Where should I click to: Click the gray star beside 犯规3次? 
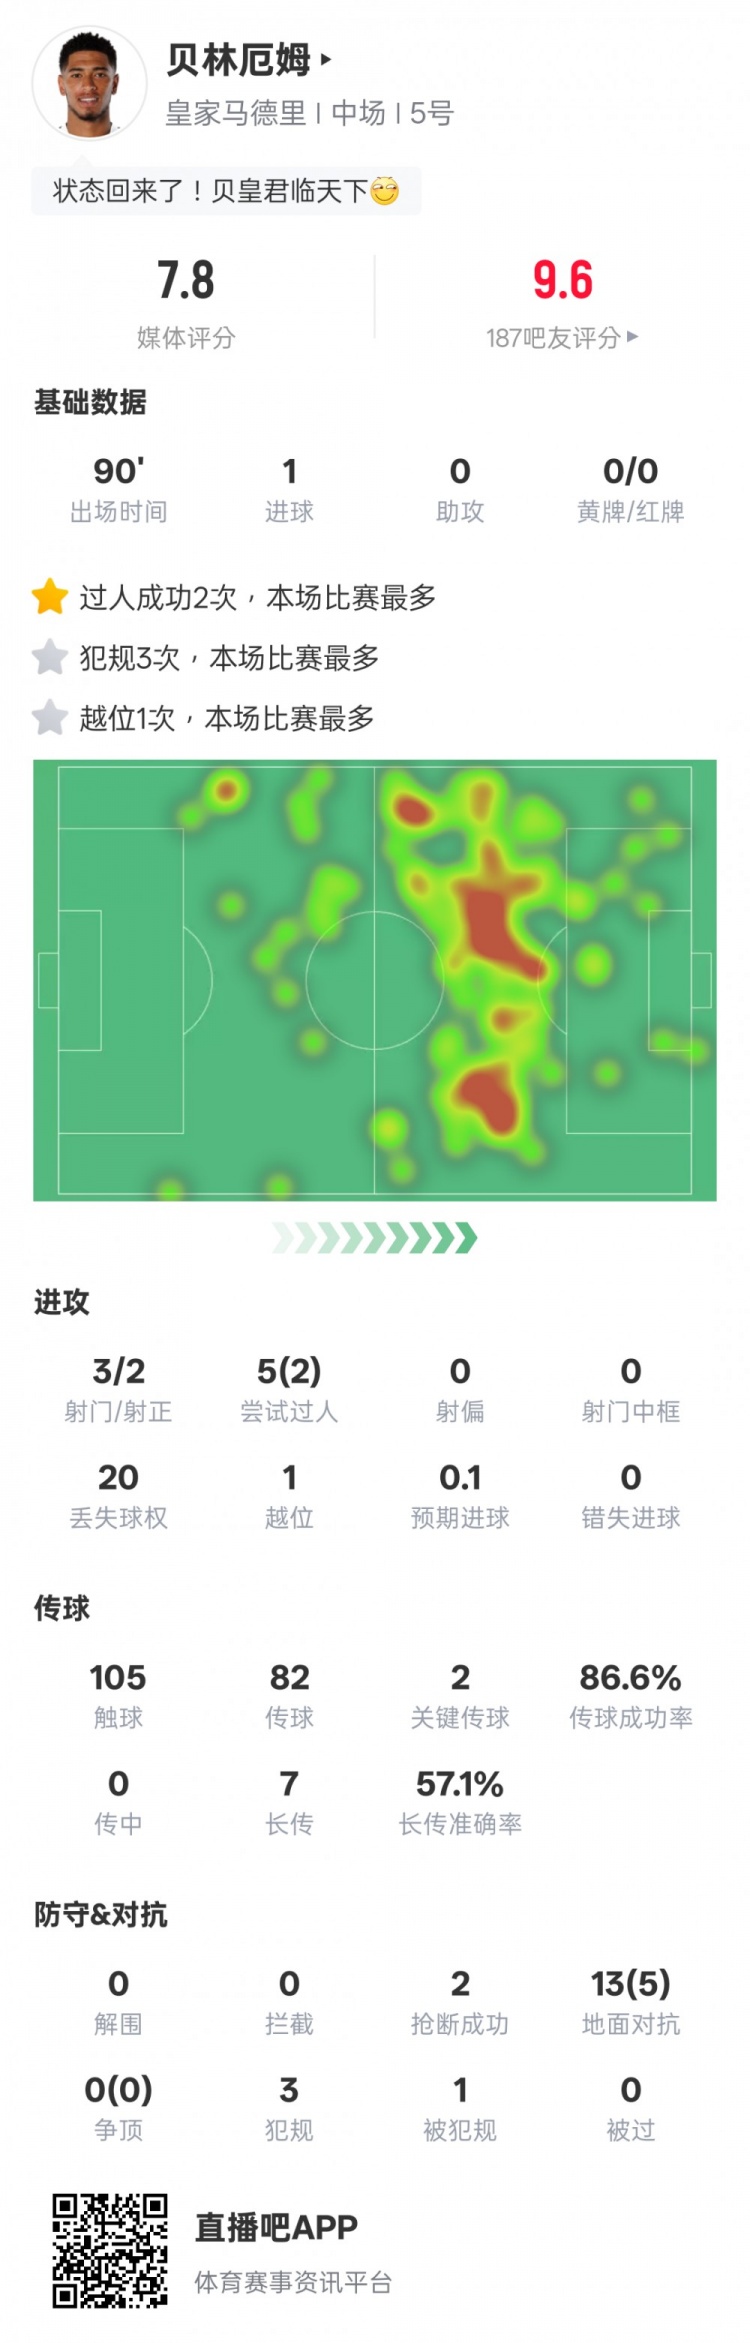click(x=49, y=657)
